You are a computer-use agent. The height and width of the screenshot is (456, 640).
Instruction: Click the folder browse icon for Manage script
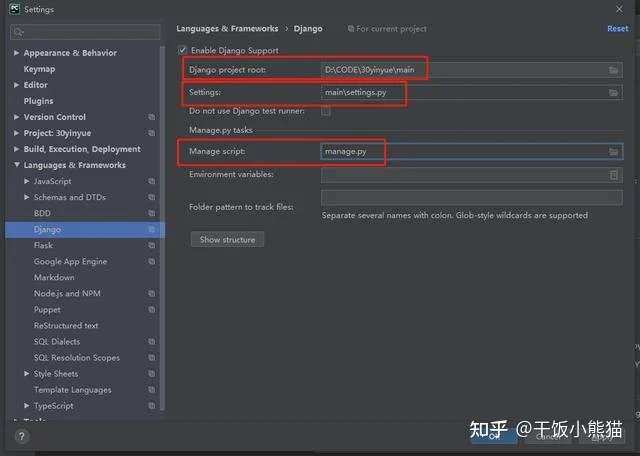coord(613,152)
